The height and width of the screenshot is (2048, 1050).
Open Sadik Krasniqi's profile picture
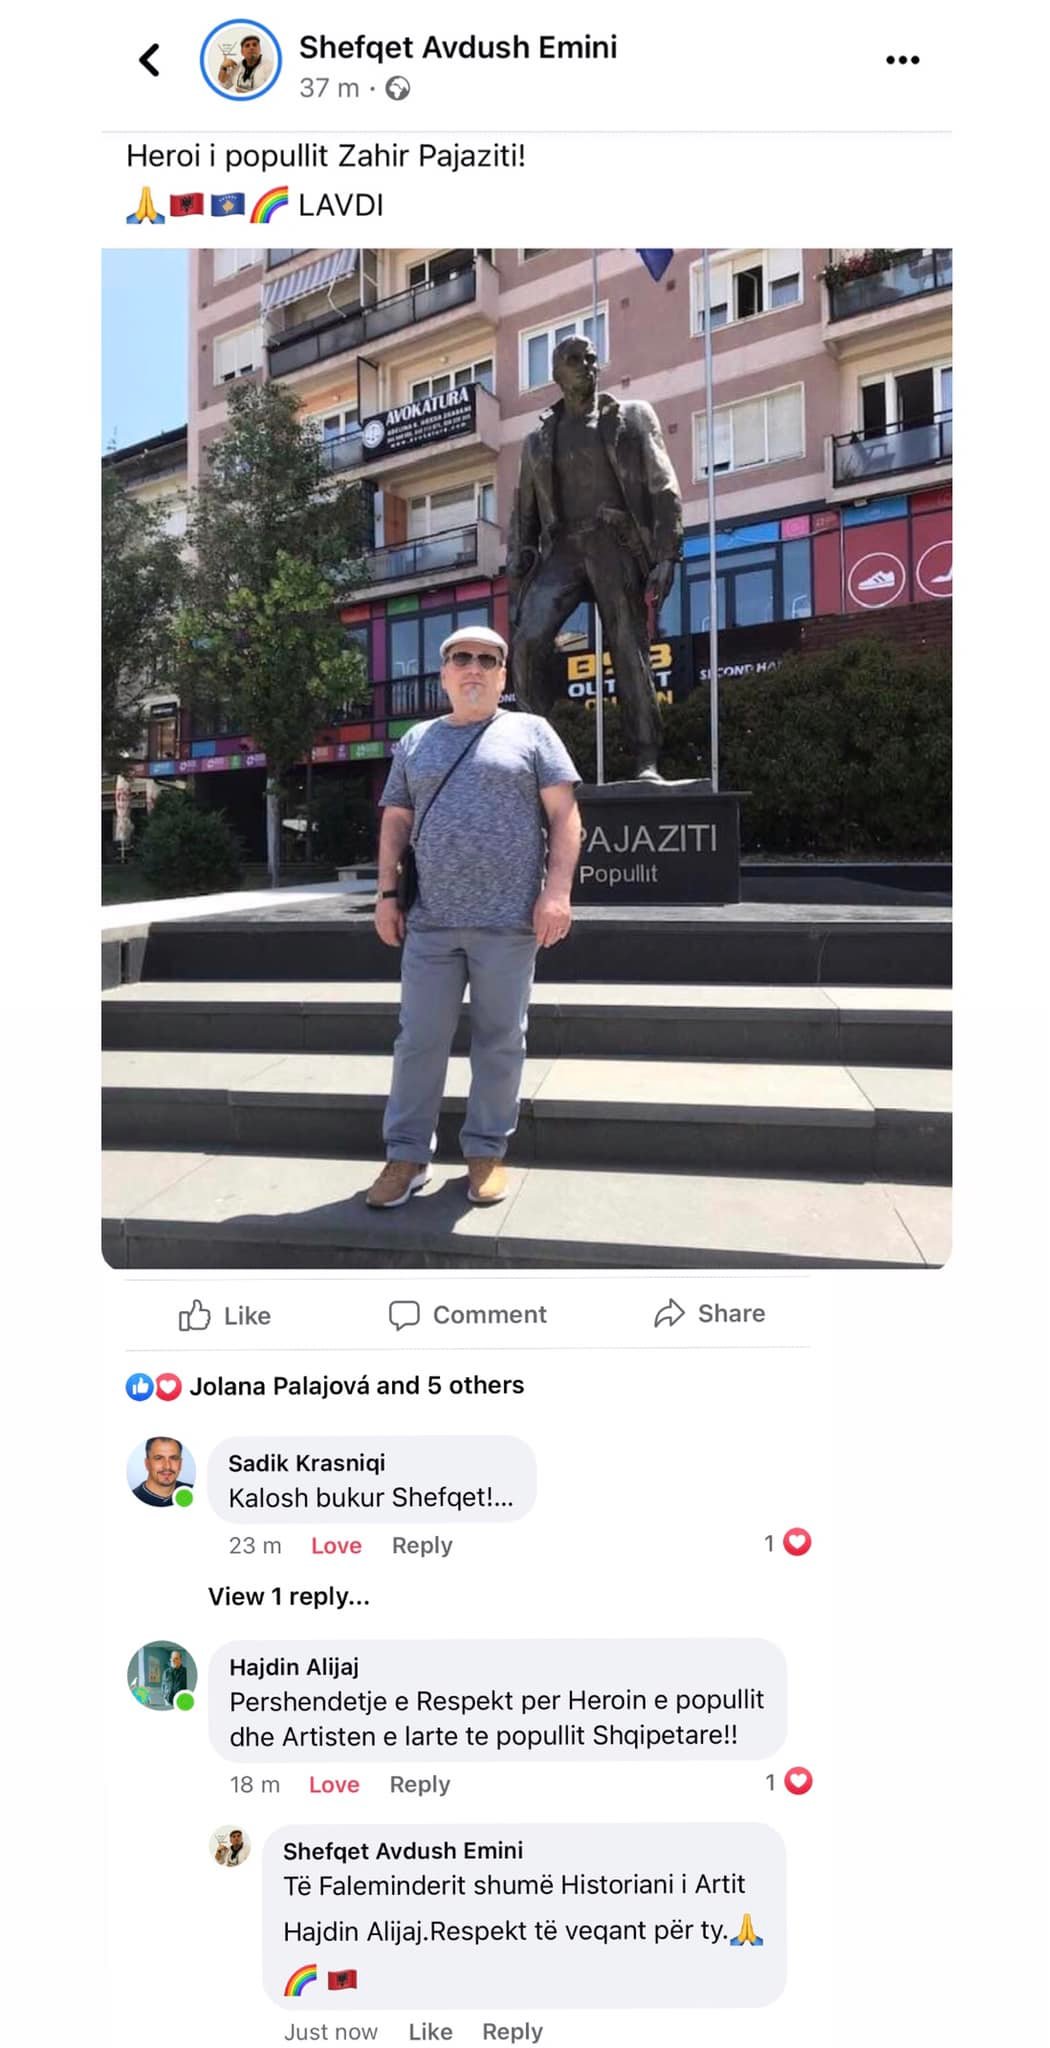[160, 1471]
